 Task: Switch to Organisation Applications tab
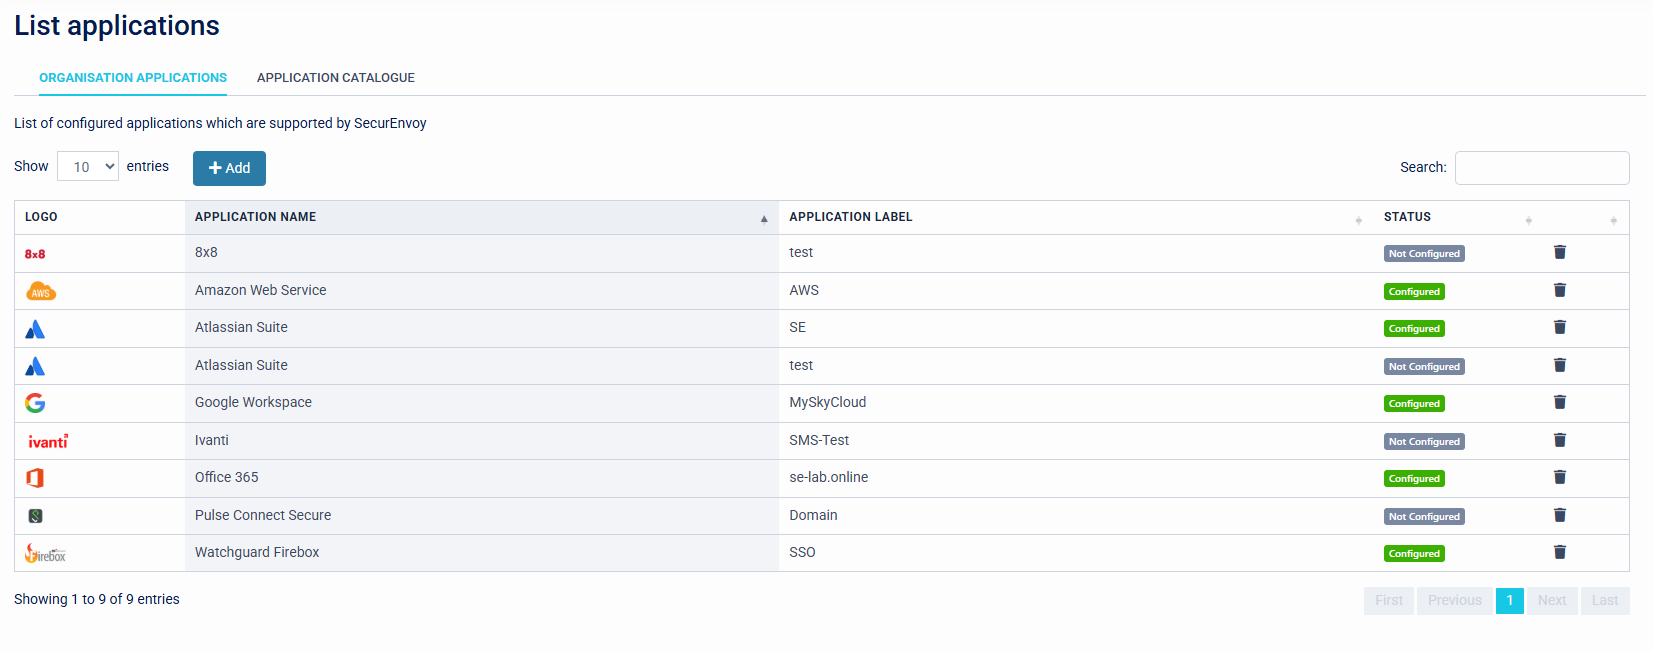tap(133, 78)
